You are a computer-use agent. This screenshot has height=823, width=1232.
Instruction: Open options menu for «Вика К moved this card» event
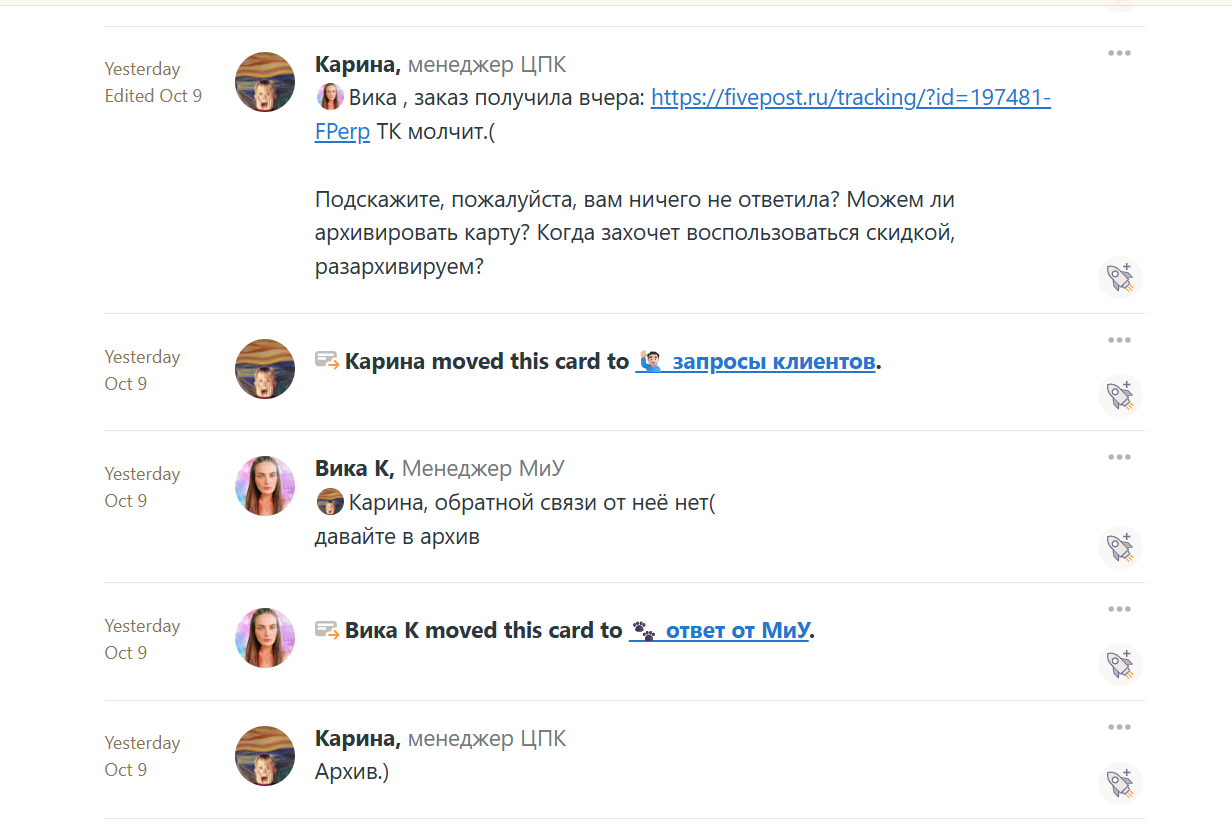1119,609
